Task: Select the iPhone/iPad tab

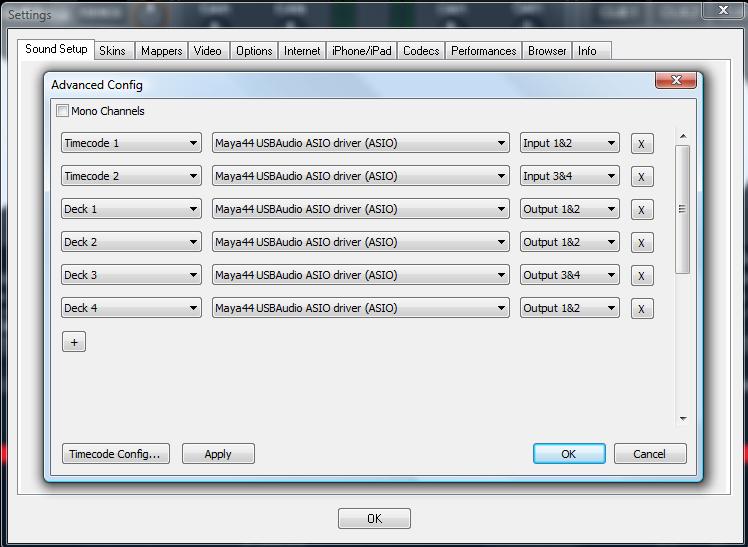Action: (x=361, y=51)
